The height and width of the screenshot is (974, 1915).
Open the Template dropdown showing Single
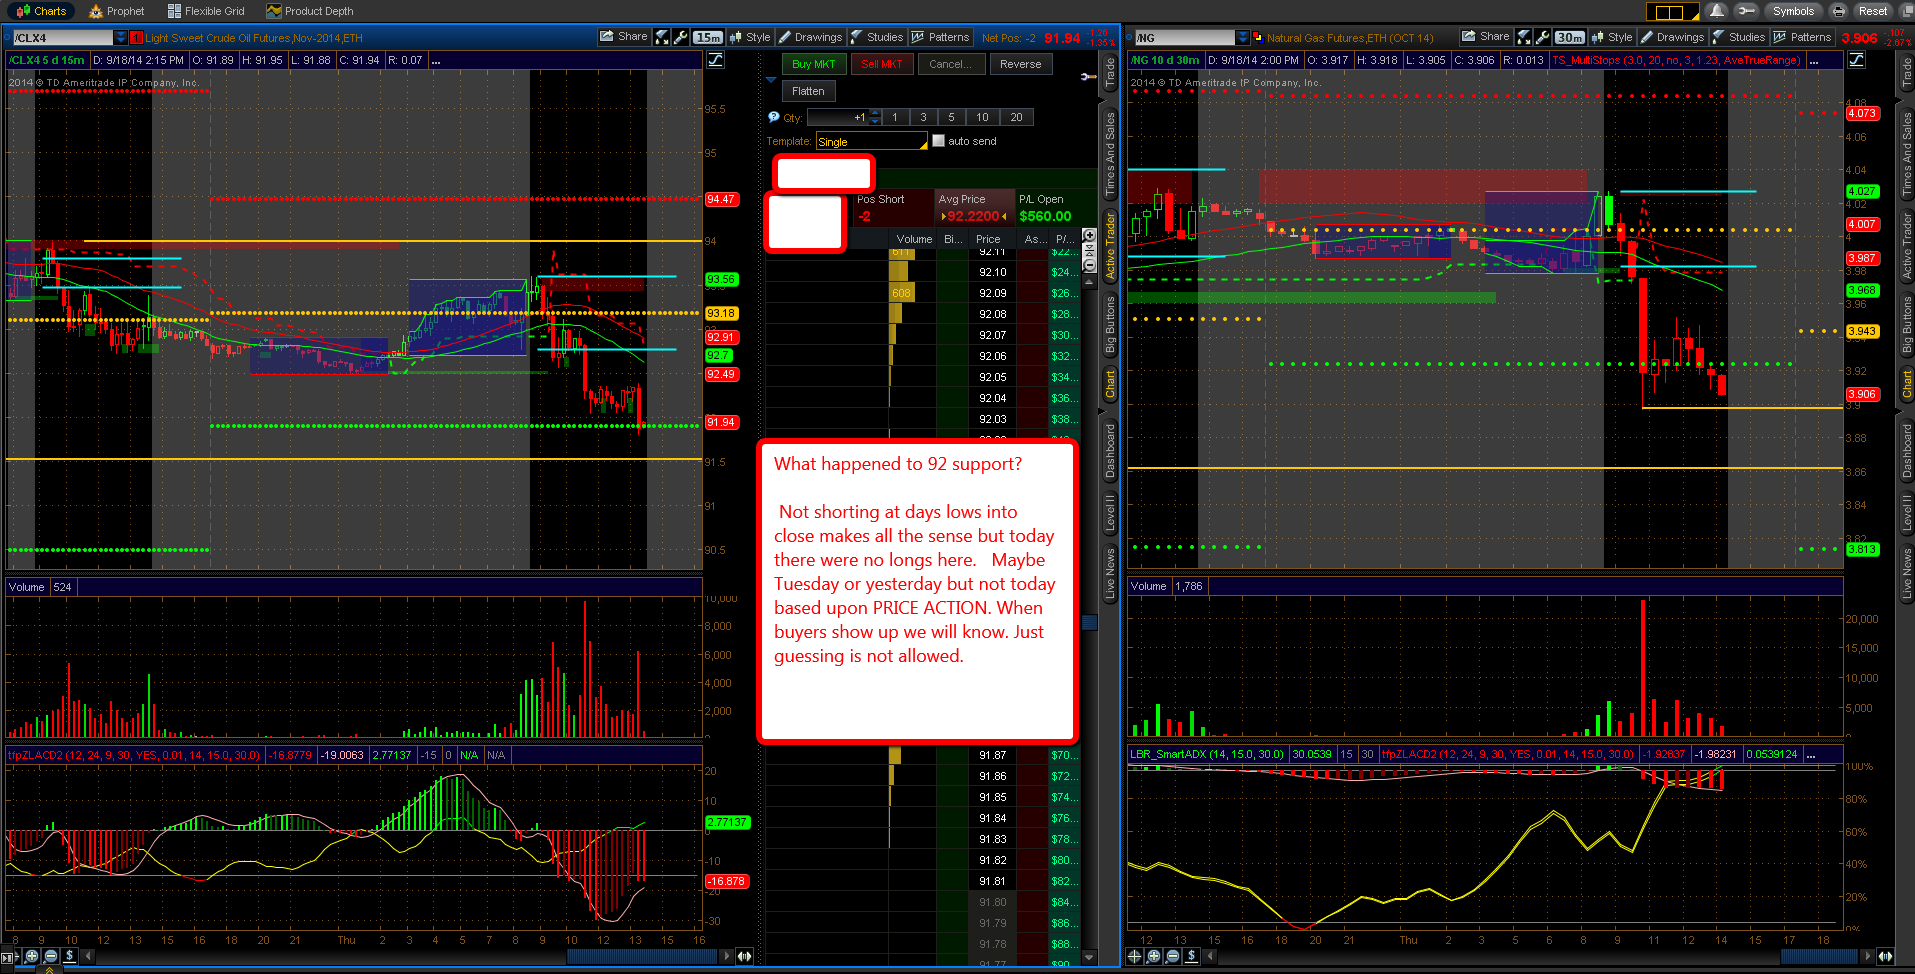(872, 142)
